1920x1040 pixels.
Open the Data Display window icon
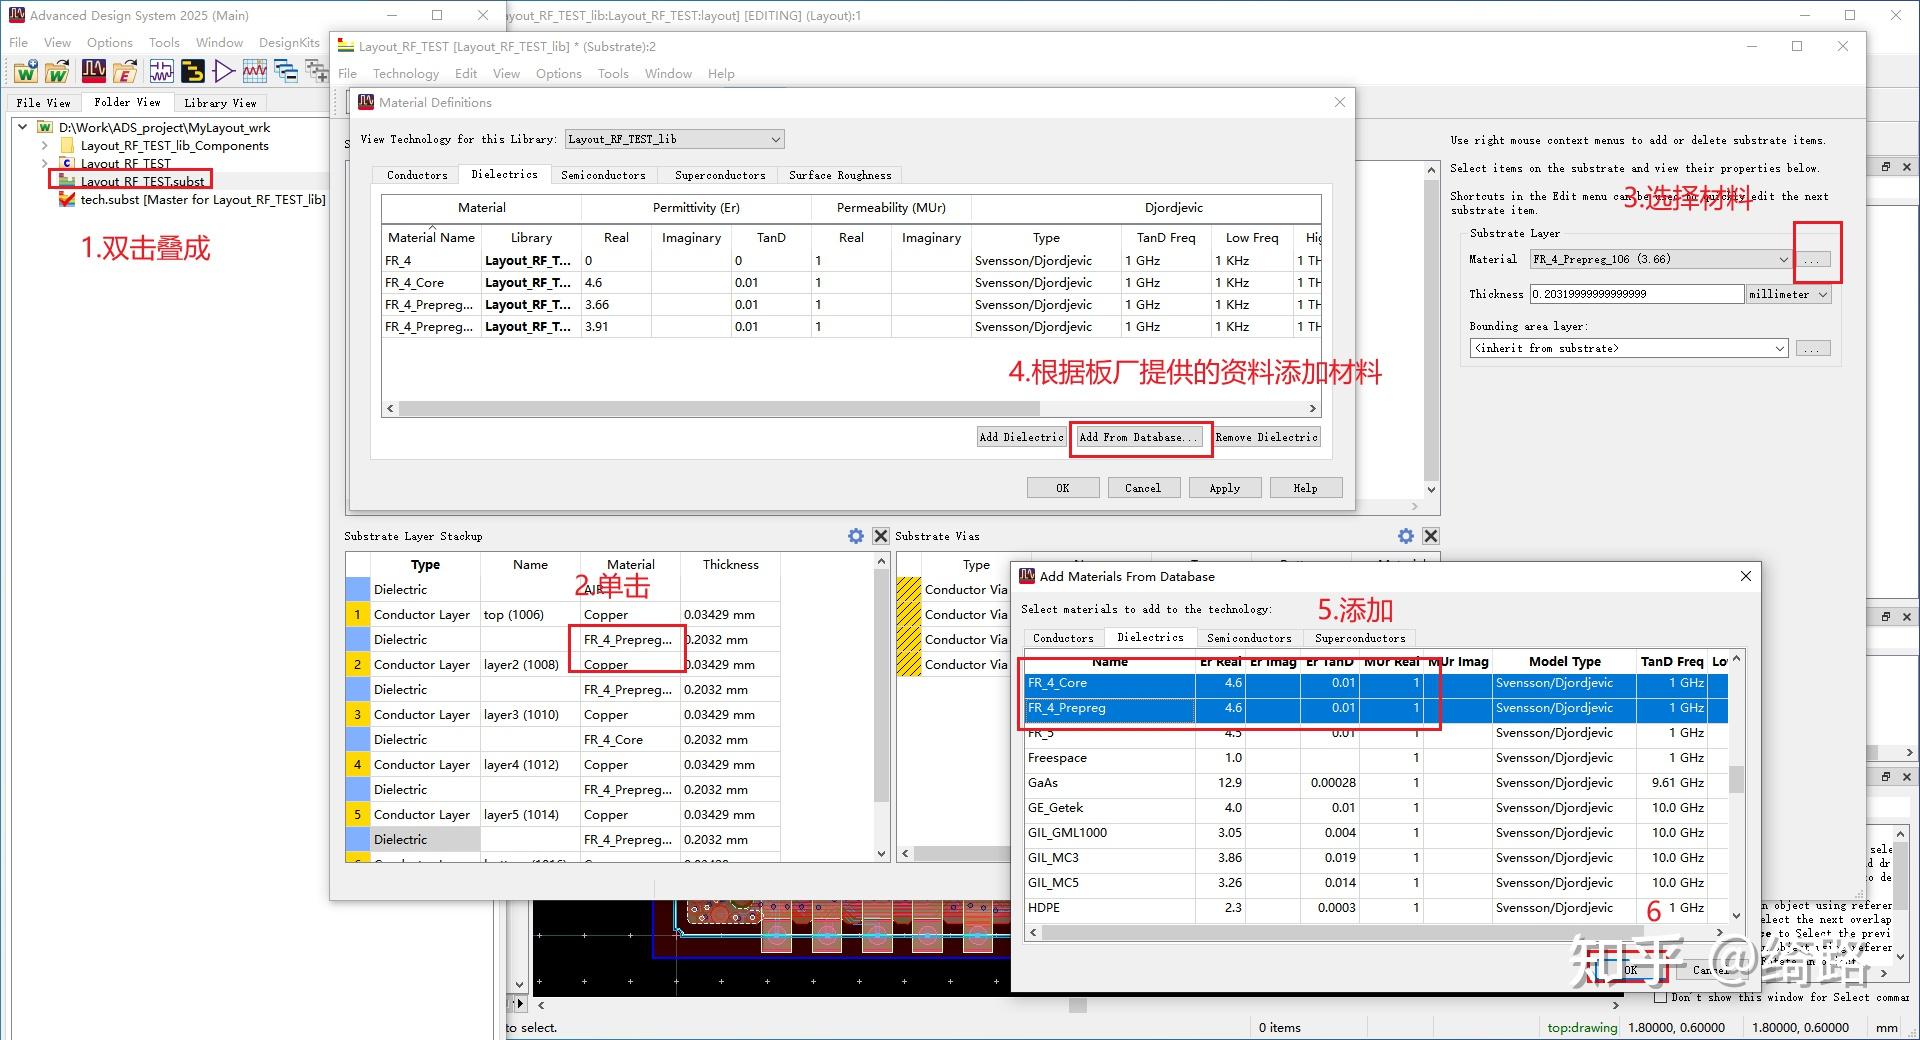[255, 71]
